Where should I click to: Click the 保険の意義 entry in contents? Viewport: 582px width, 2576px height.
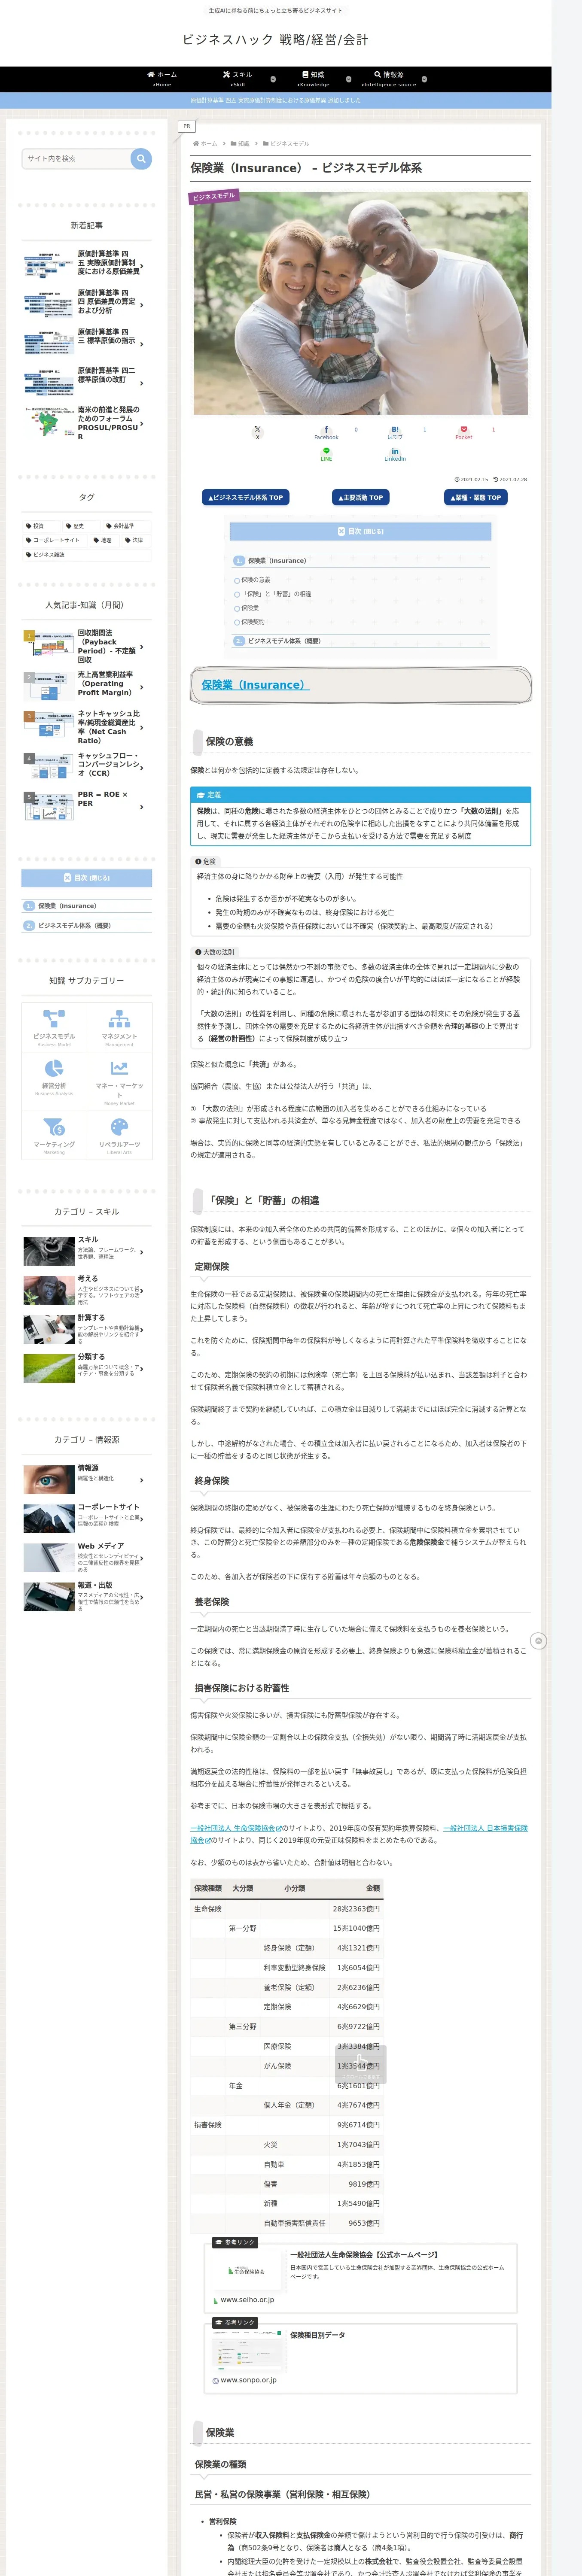point(256,580)
